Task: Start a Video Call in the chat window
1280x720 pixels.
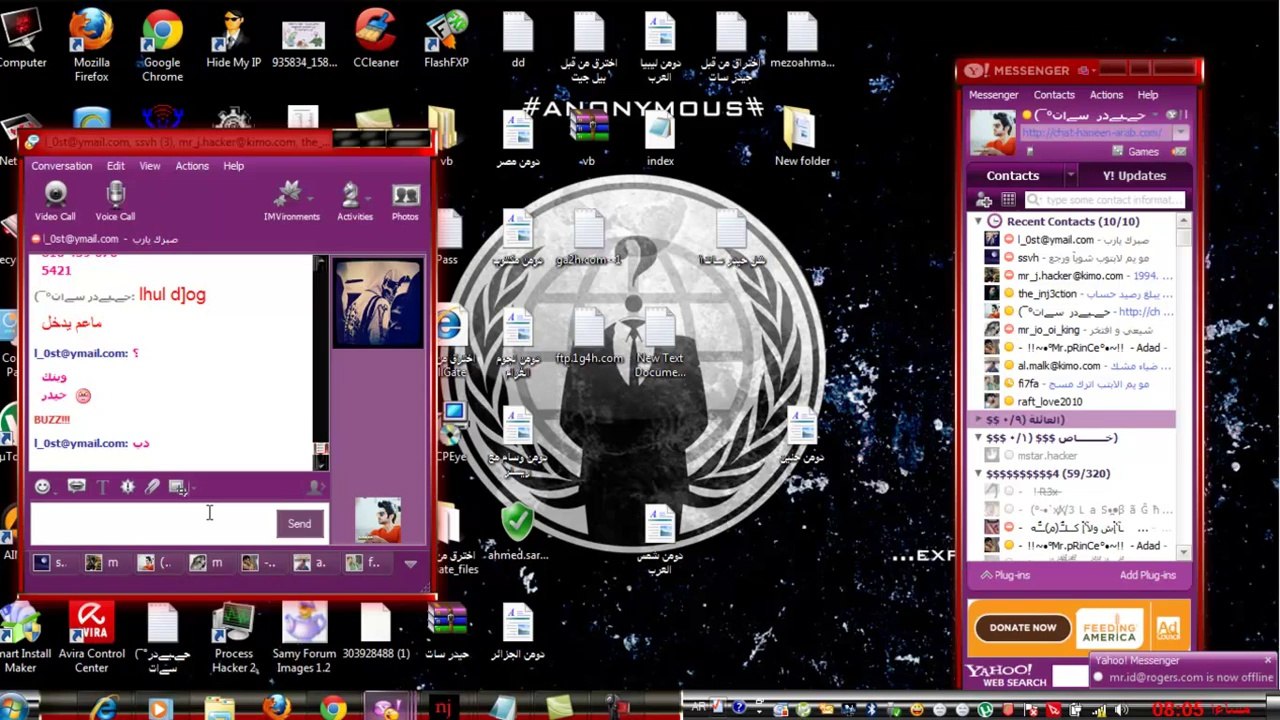Action: [x=55, y=201]
